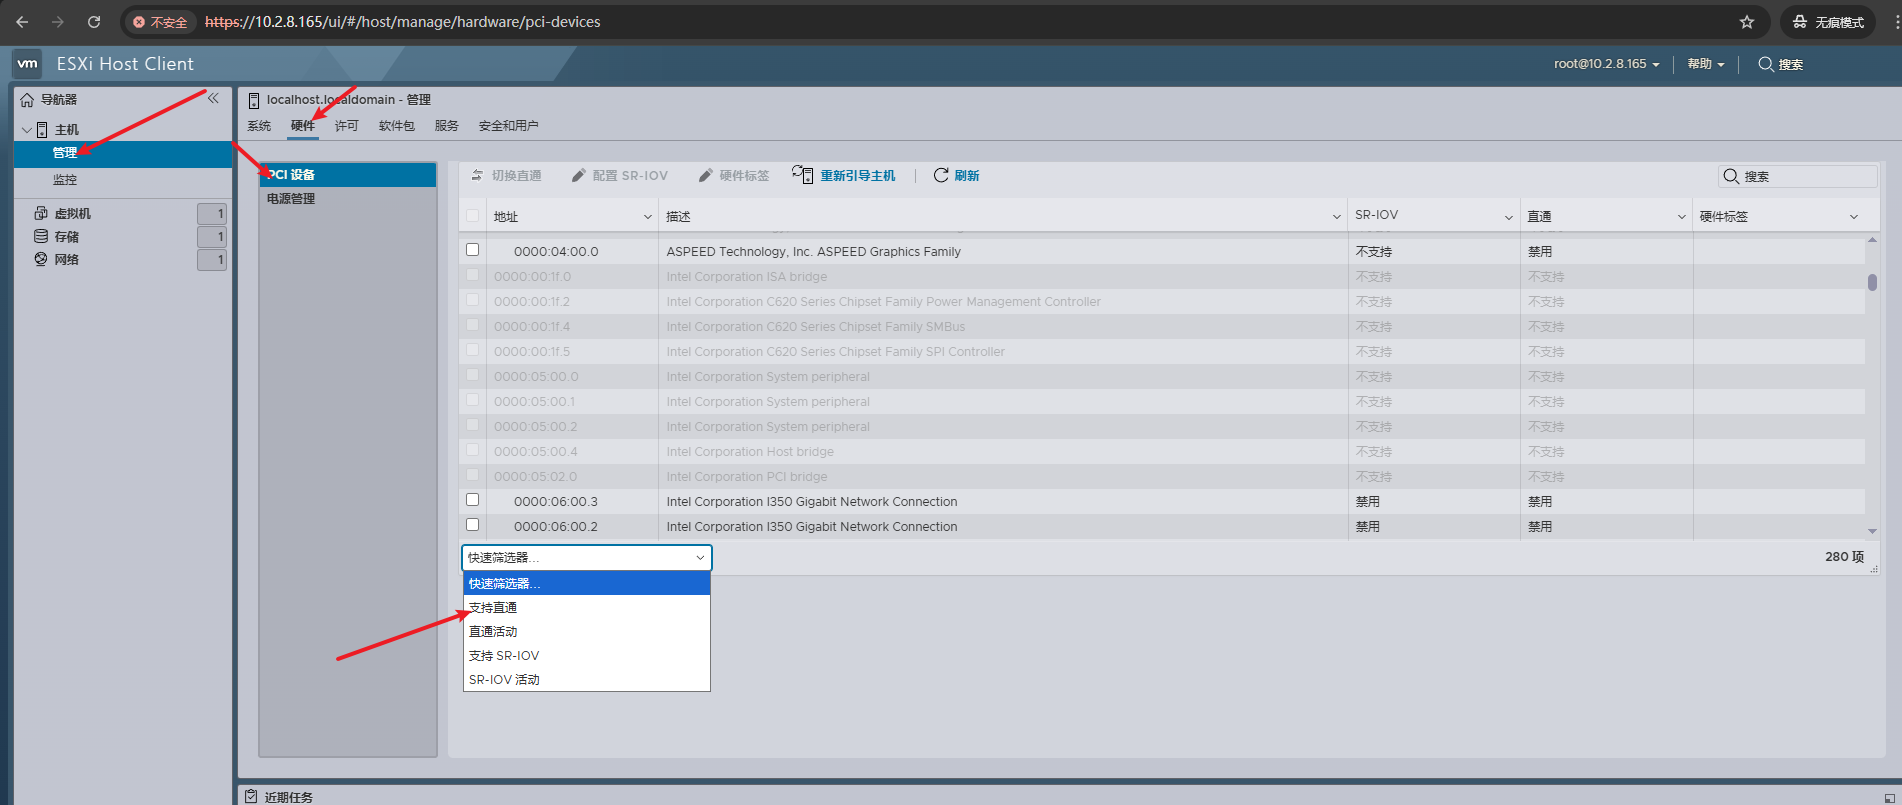Click the toggle passthrough icon (切换直通)
1902x805 pixels.
pyautogui.click(x=477, y=175)
